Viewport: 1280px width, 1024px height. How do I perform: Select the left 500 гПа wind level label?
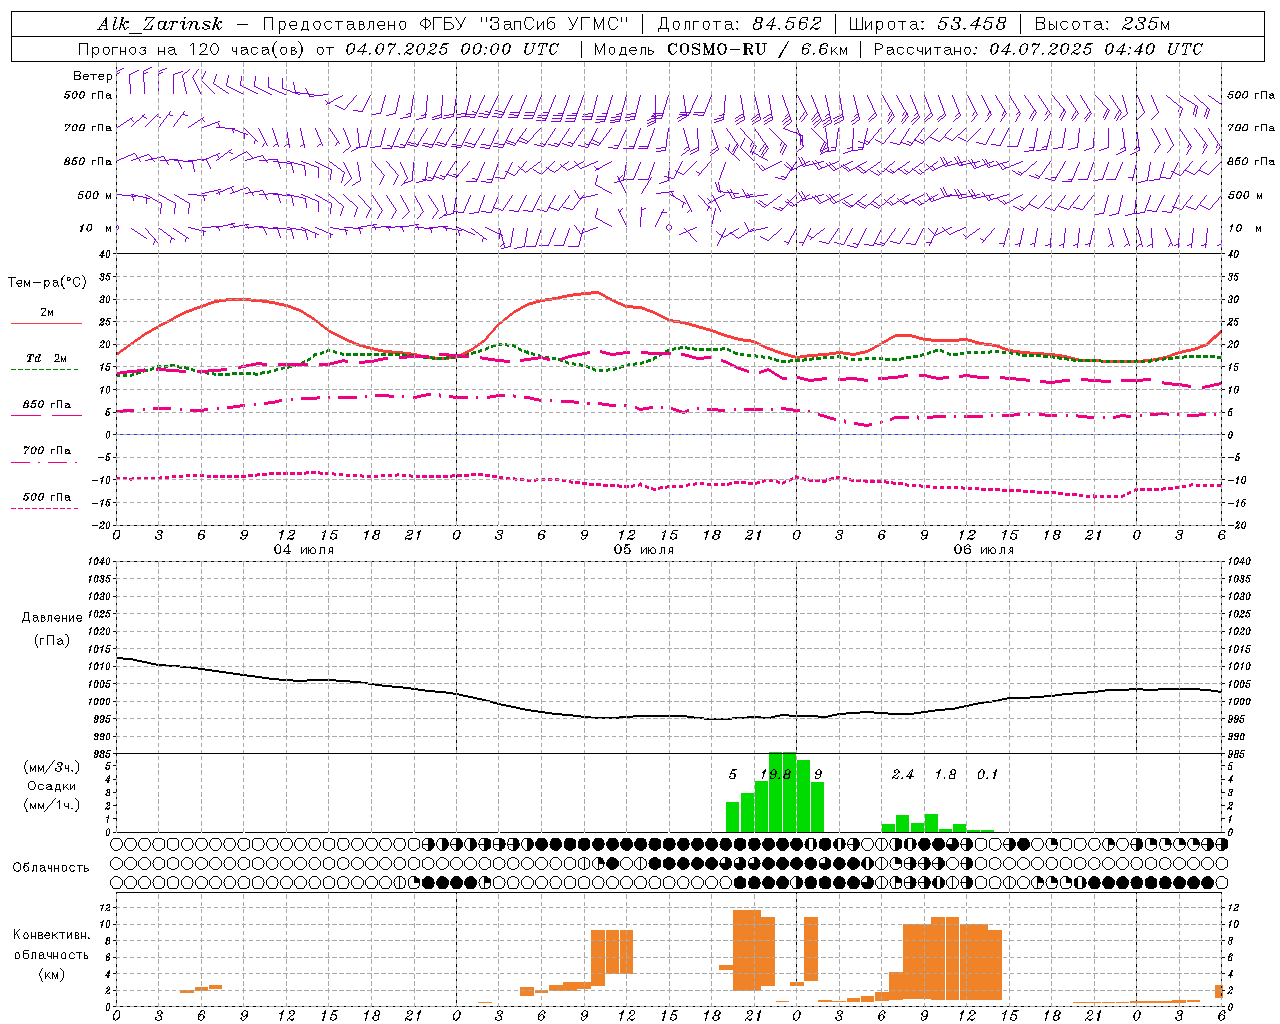87,95
